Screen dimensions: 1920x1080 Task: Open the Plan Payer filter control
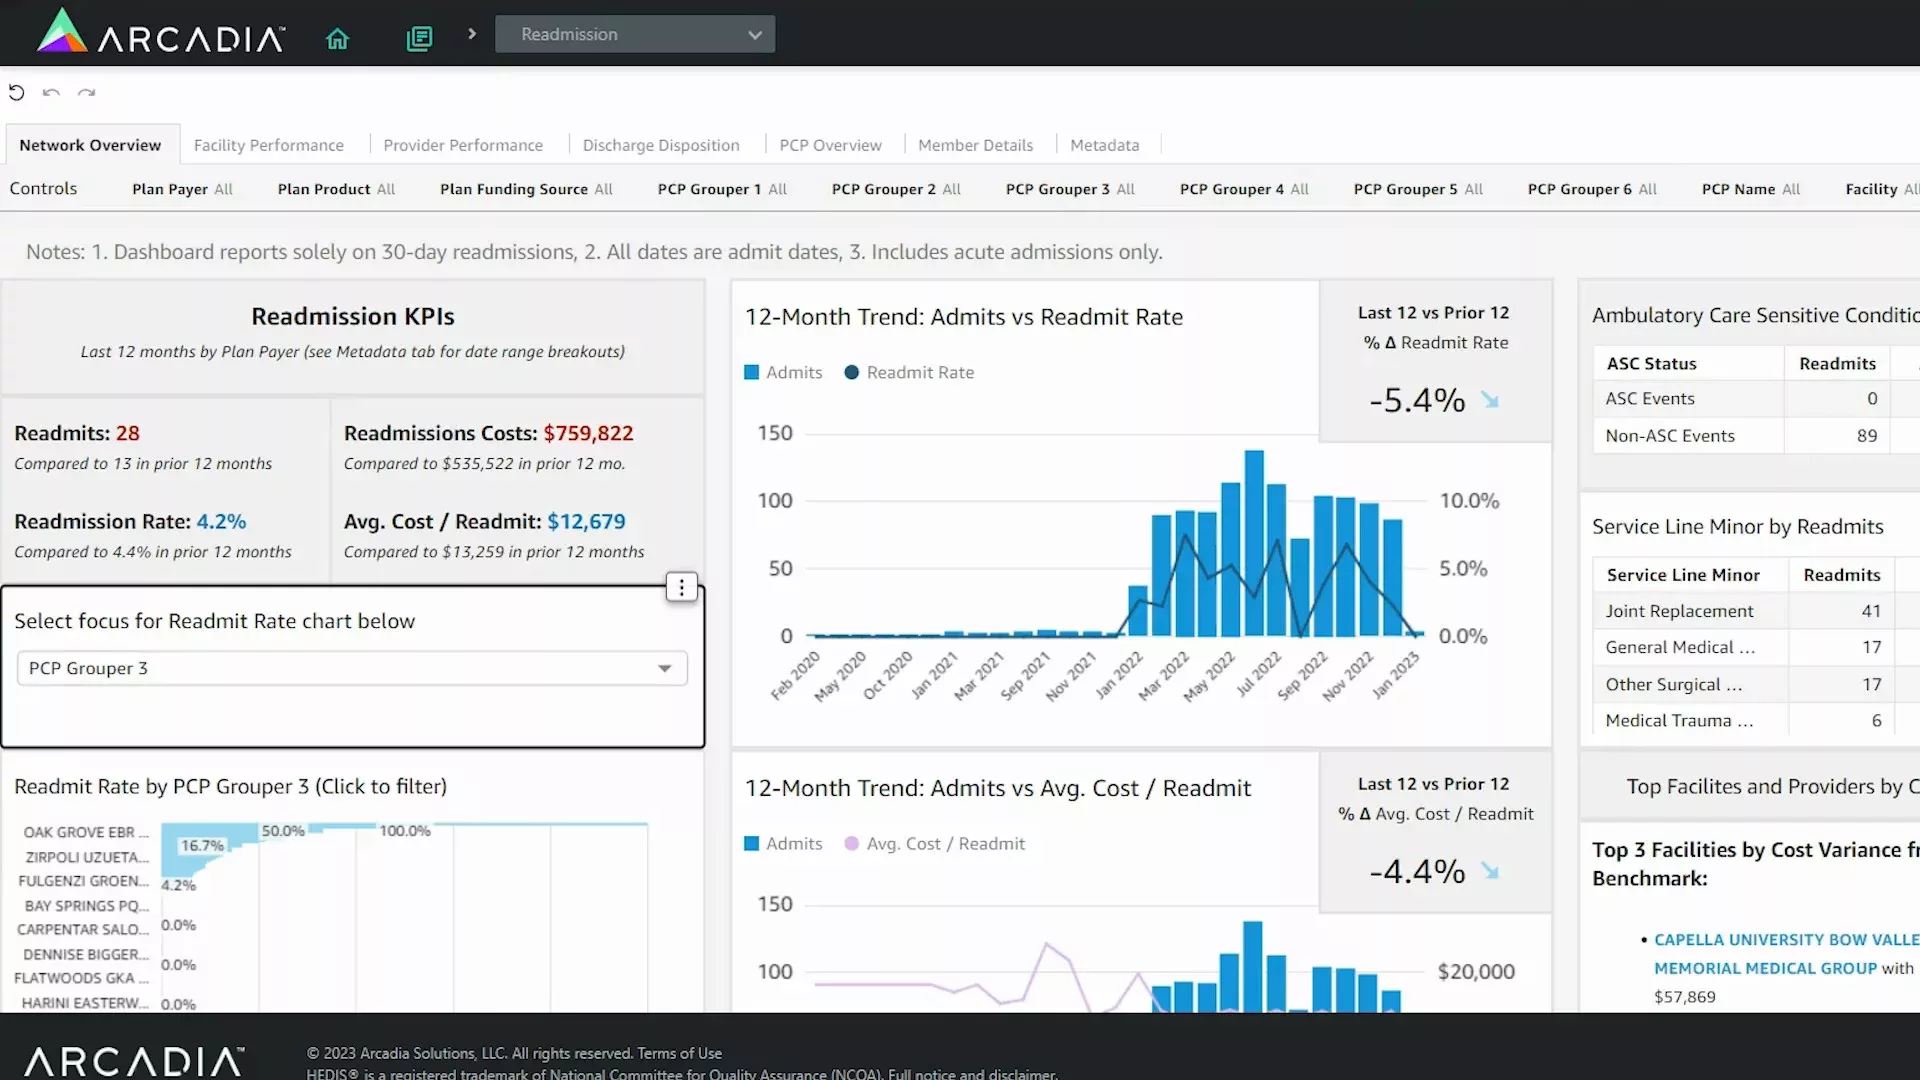pyautogui.click(x=182, y=189)
